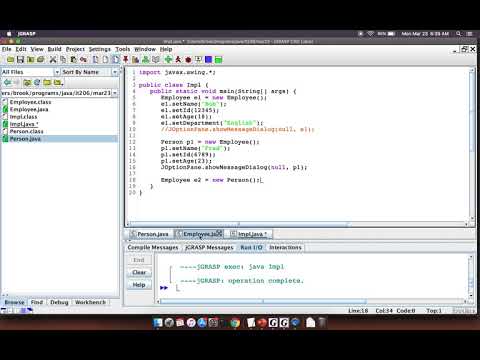This screenshot has width=480, height=360.
Task: Click the Run I/O horizontal scrollbar
Action: [263, 301]
